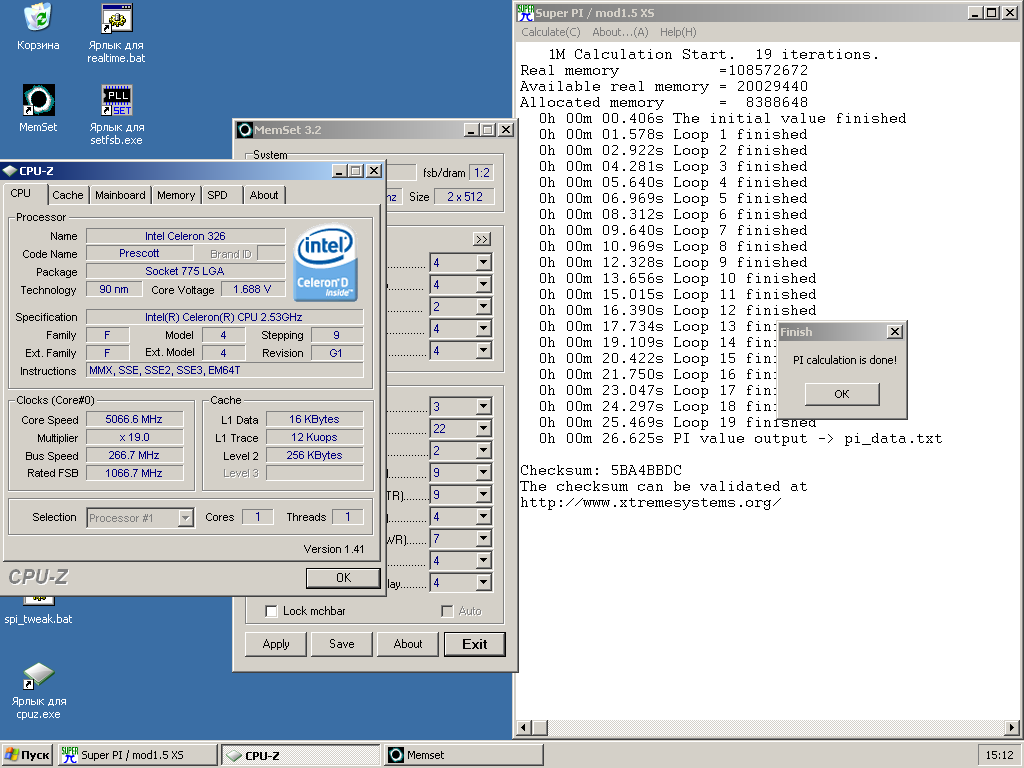Click the Super PI horizontal scrollbar left arrow
Viewport: 1024px width, 768px height.
tap(524, 728)
